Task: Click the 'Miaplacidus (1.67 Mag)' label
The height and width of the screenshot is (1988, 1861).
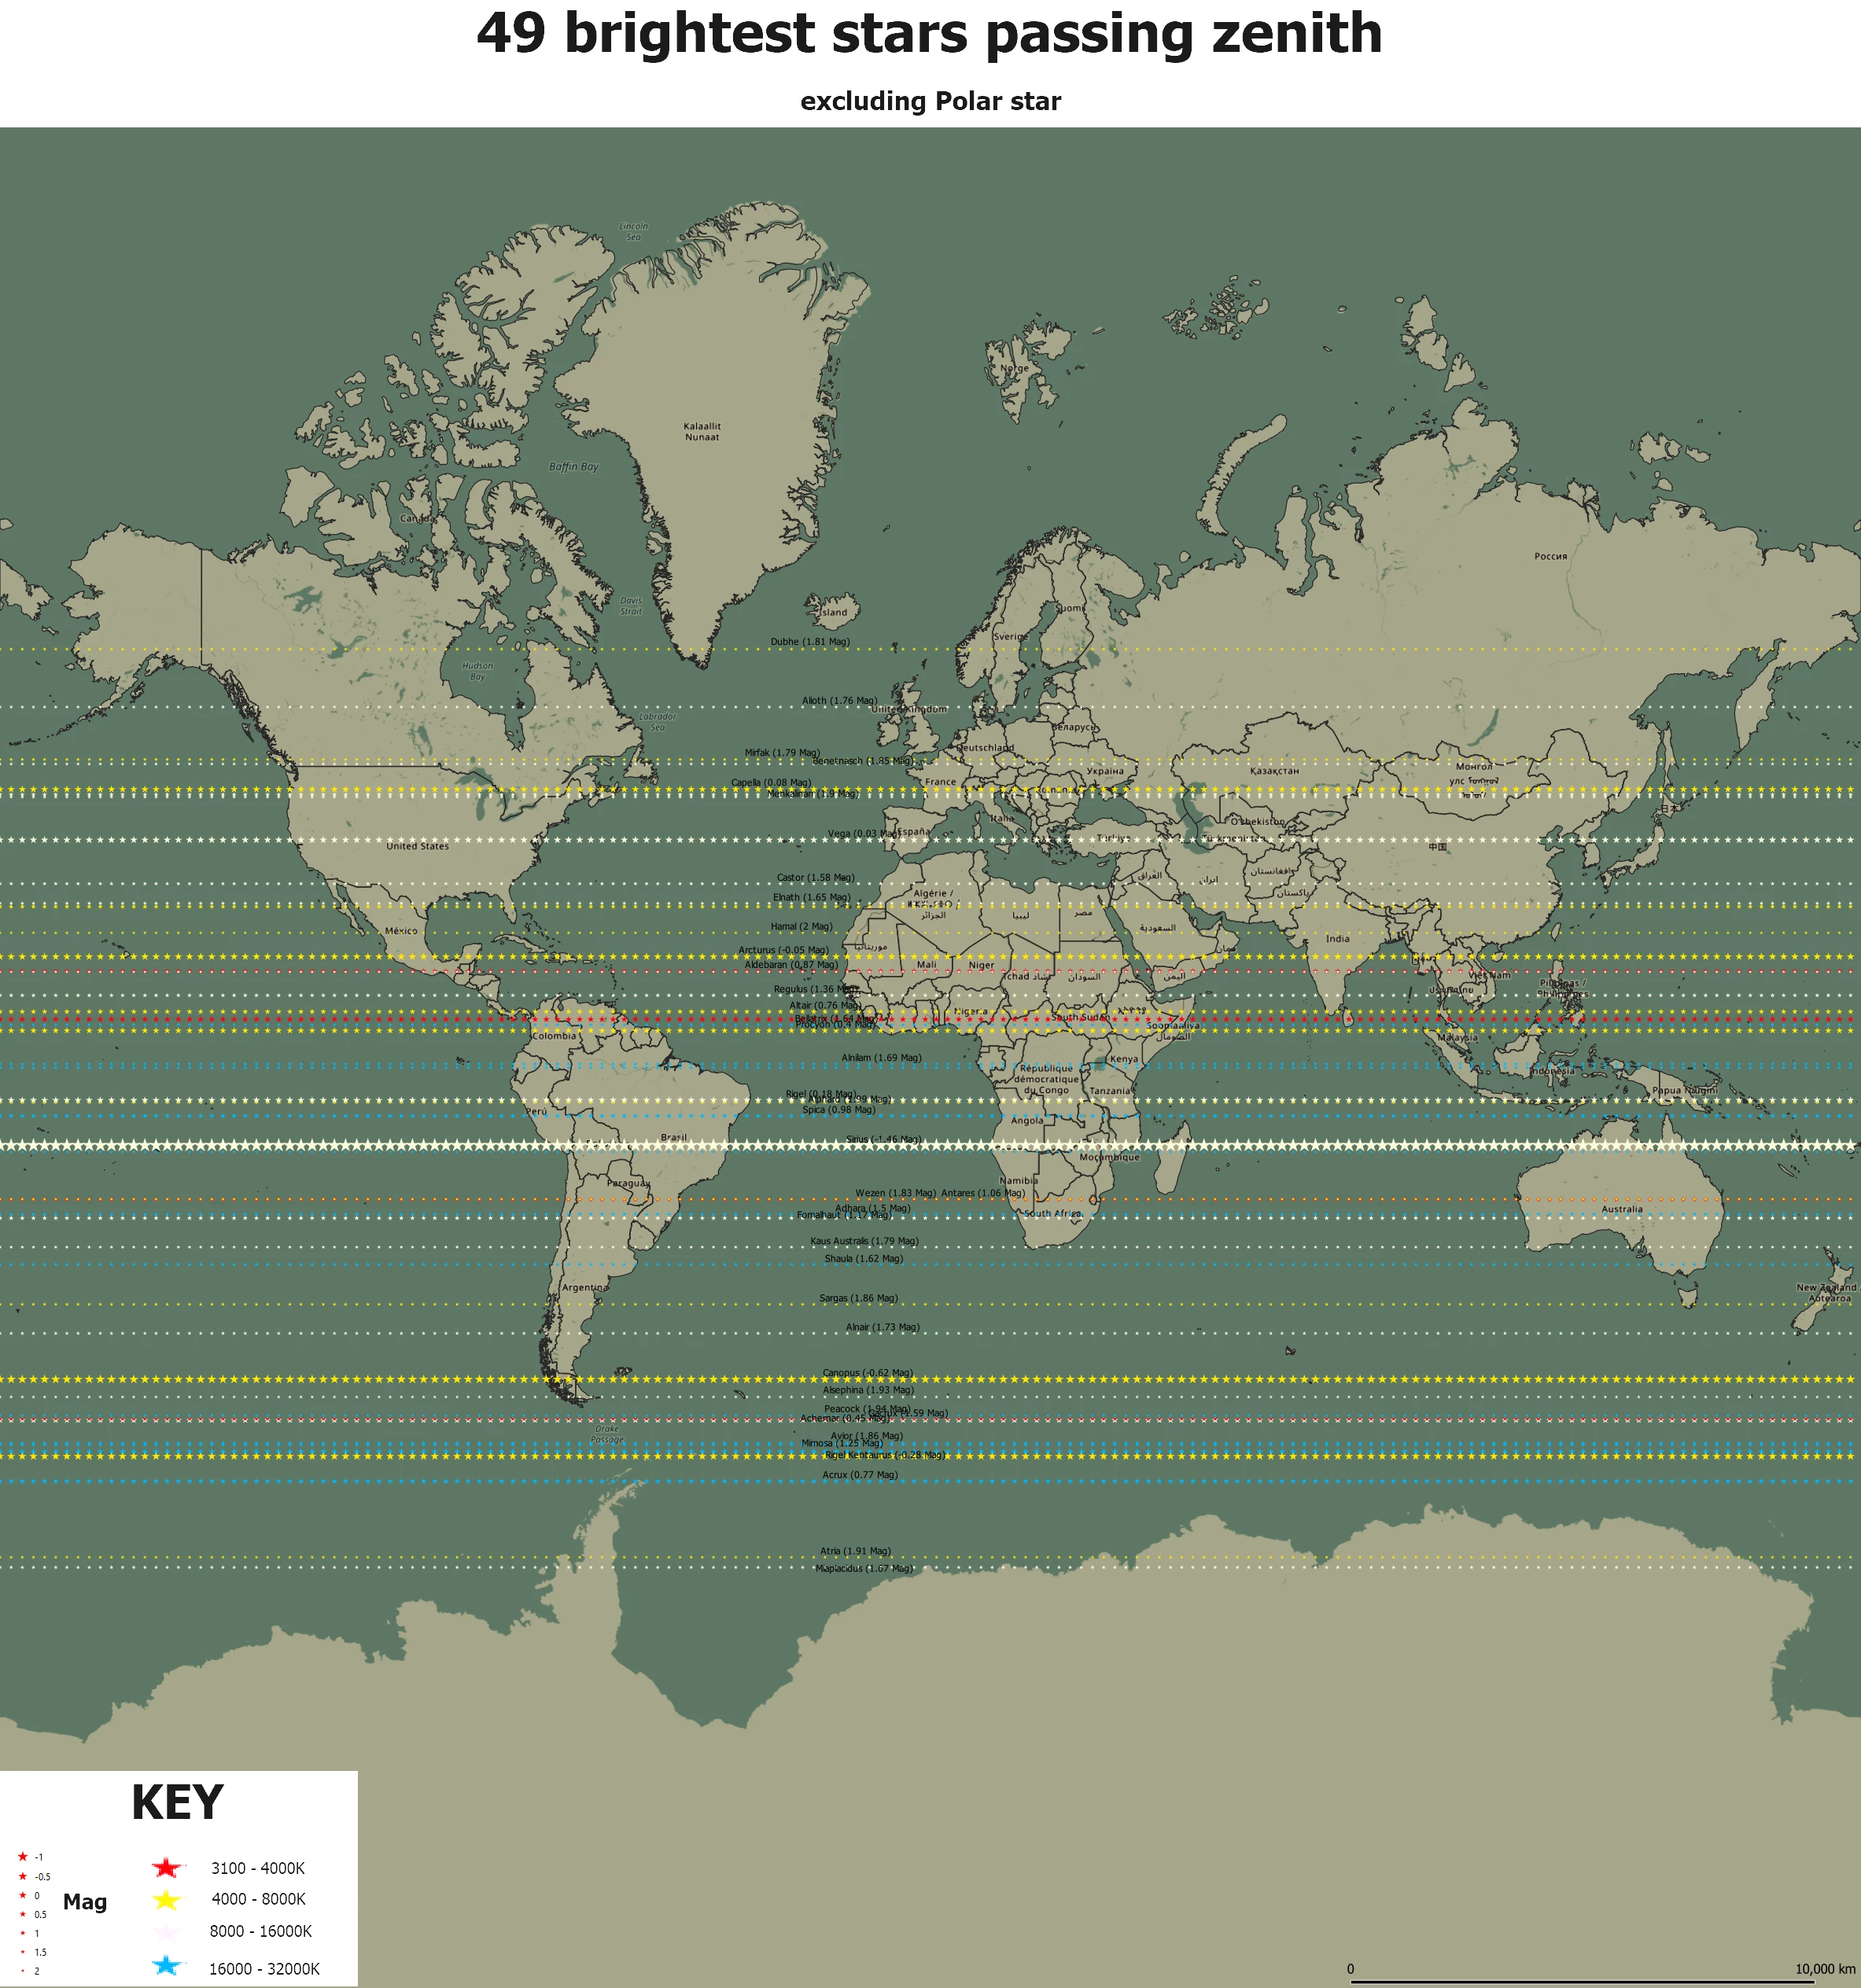Action: tap(864, 1569)
